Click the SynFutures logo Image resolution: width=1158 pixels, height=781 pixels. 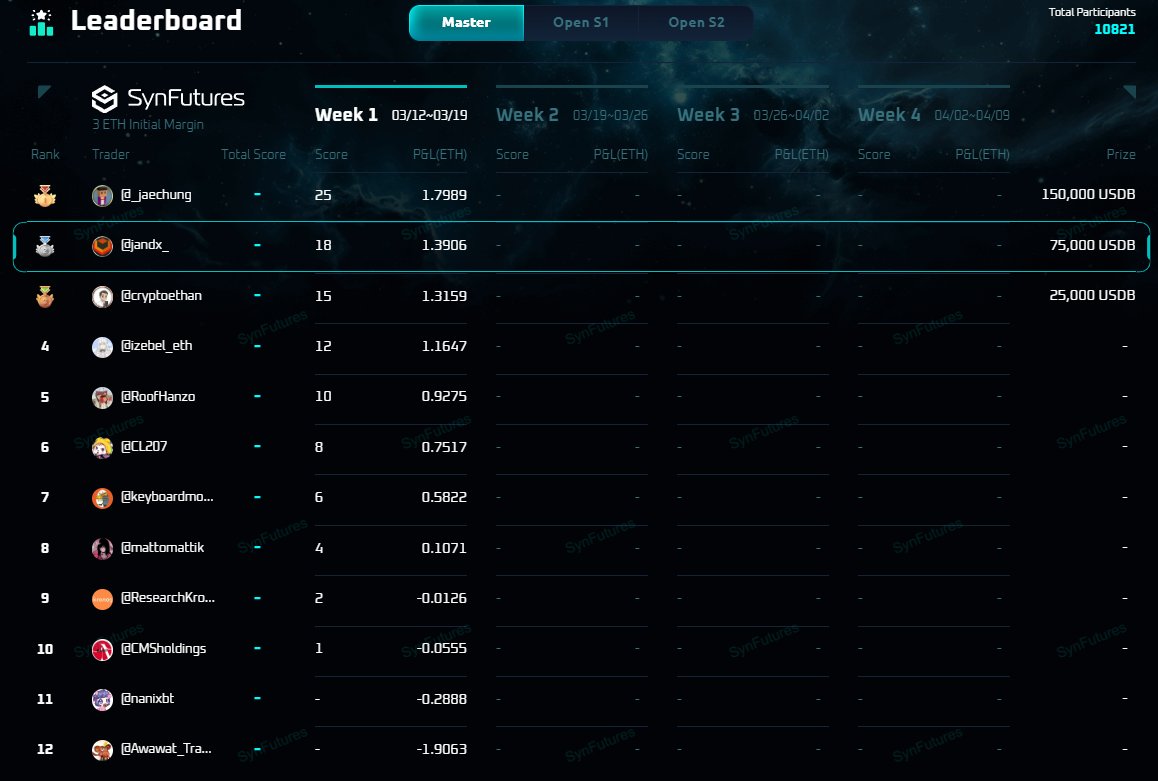coord(168,98)
